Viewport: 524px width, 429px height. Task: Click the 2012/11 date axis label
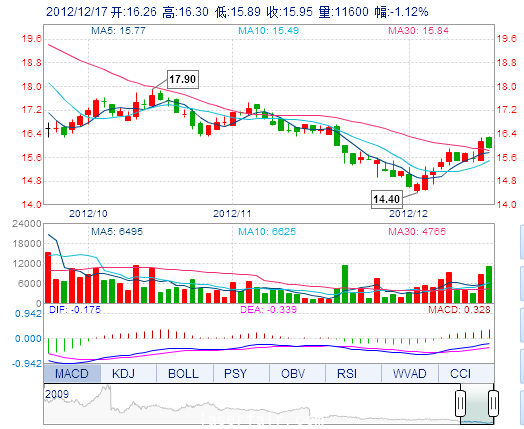click(x=232, y=213)
